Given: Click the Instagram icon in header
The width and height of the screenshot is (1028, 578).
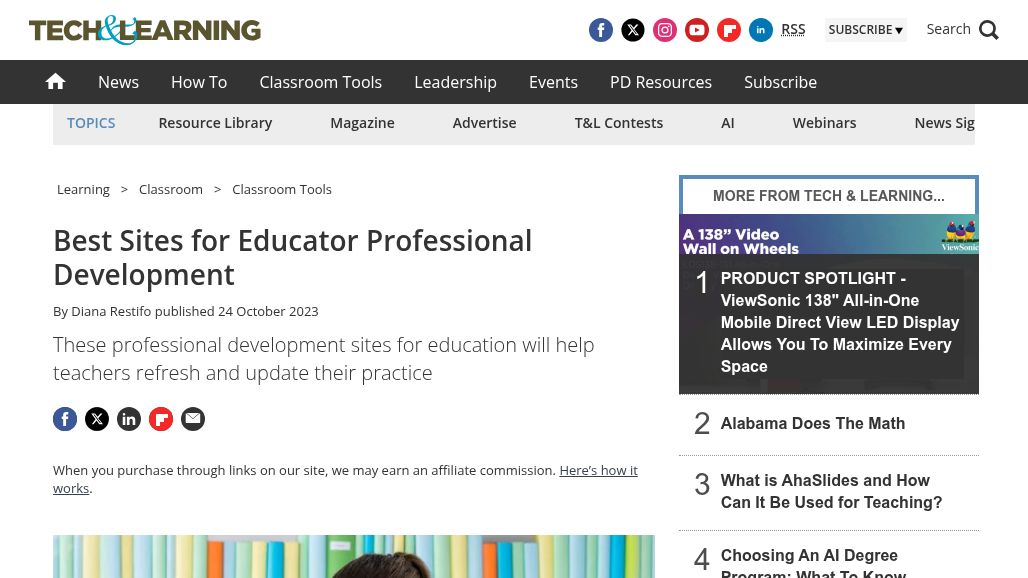Looking at the screenshot, I should click(665, 30).
